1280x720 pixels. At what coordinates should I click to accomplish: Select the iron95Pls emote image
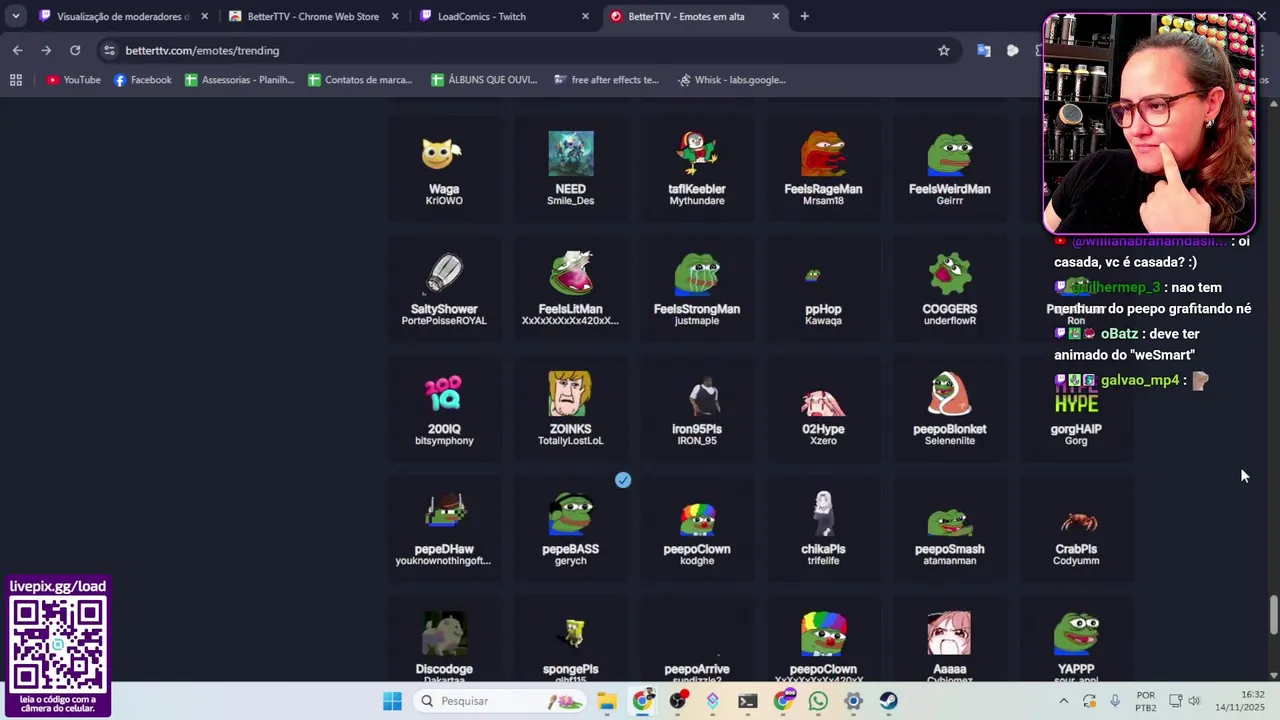click(x=704, y=395)
